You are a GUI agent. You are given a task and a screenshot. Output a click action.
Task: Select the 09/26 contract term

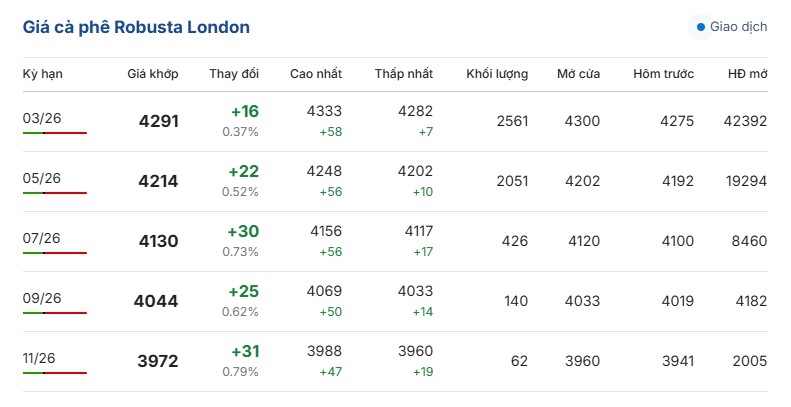point(42,298)
